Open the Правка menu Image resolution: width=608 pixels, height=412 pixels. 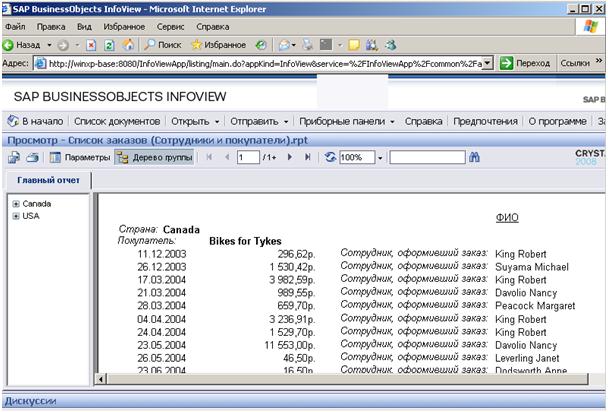click(x=51, y=27)
